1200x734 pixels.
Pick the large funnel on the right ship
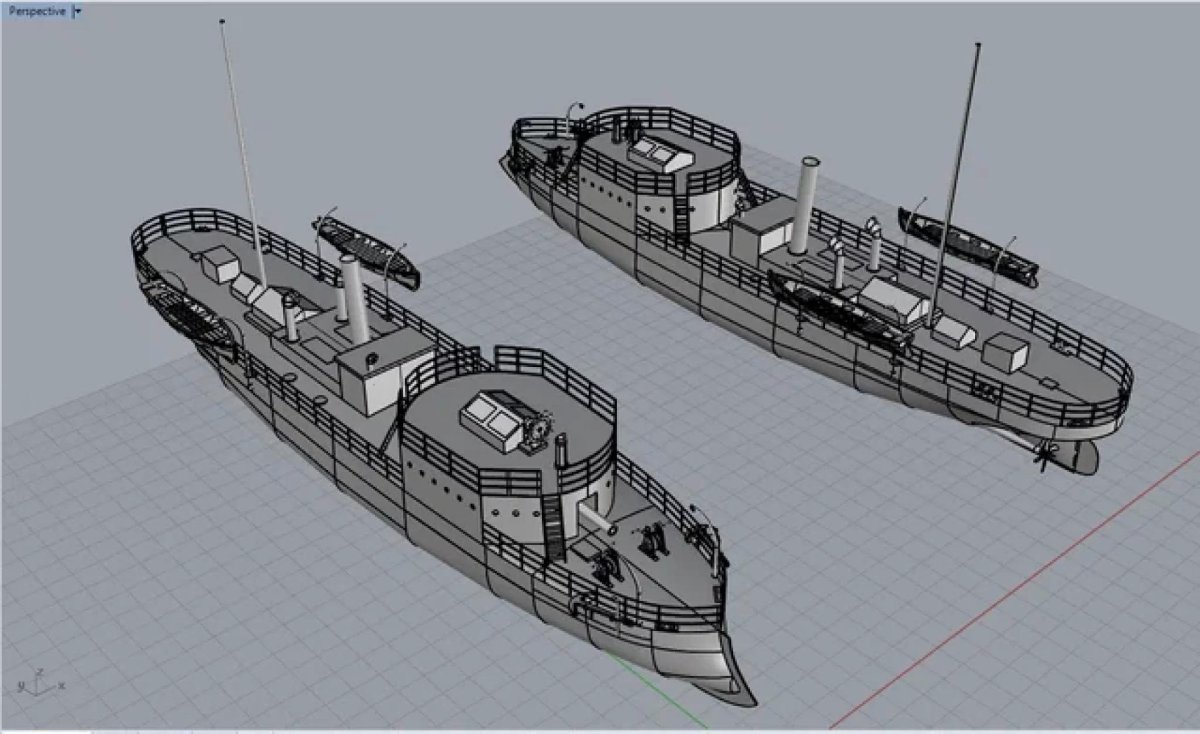(805, 205)
